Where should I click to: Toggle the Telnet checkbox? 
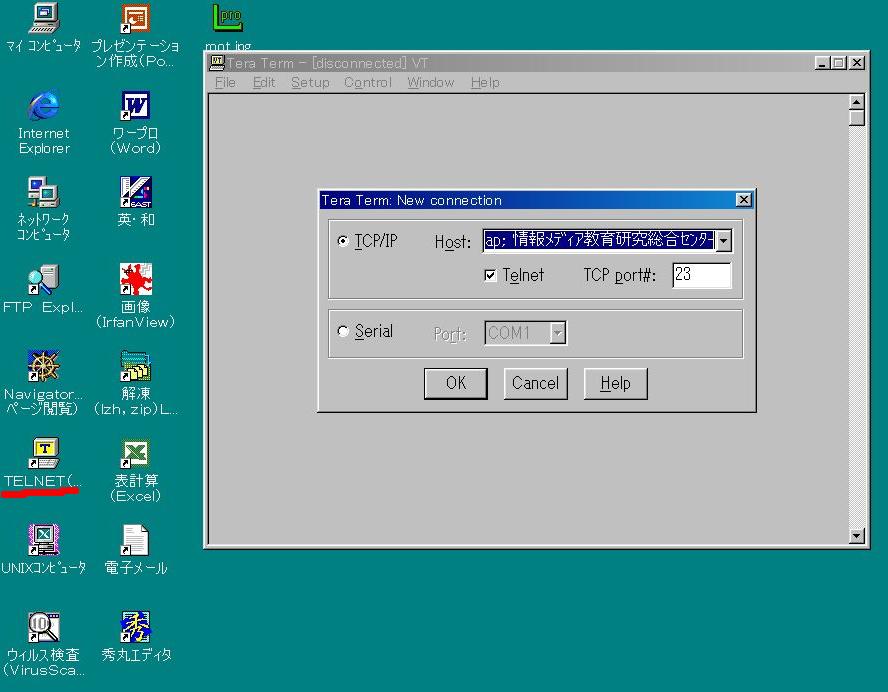[x=490, y=275]
